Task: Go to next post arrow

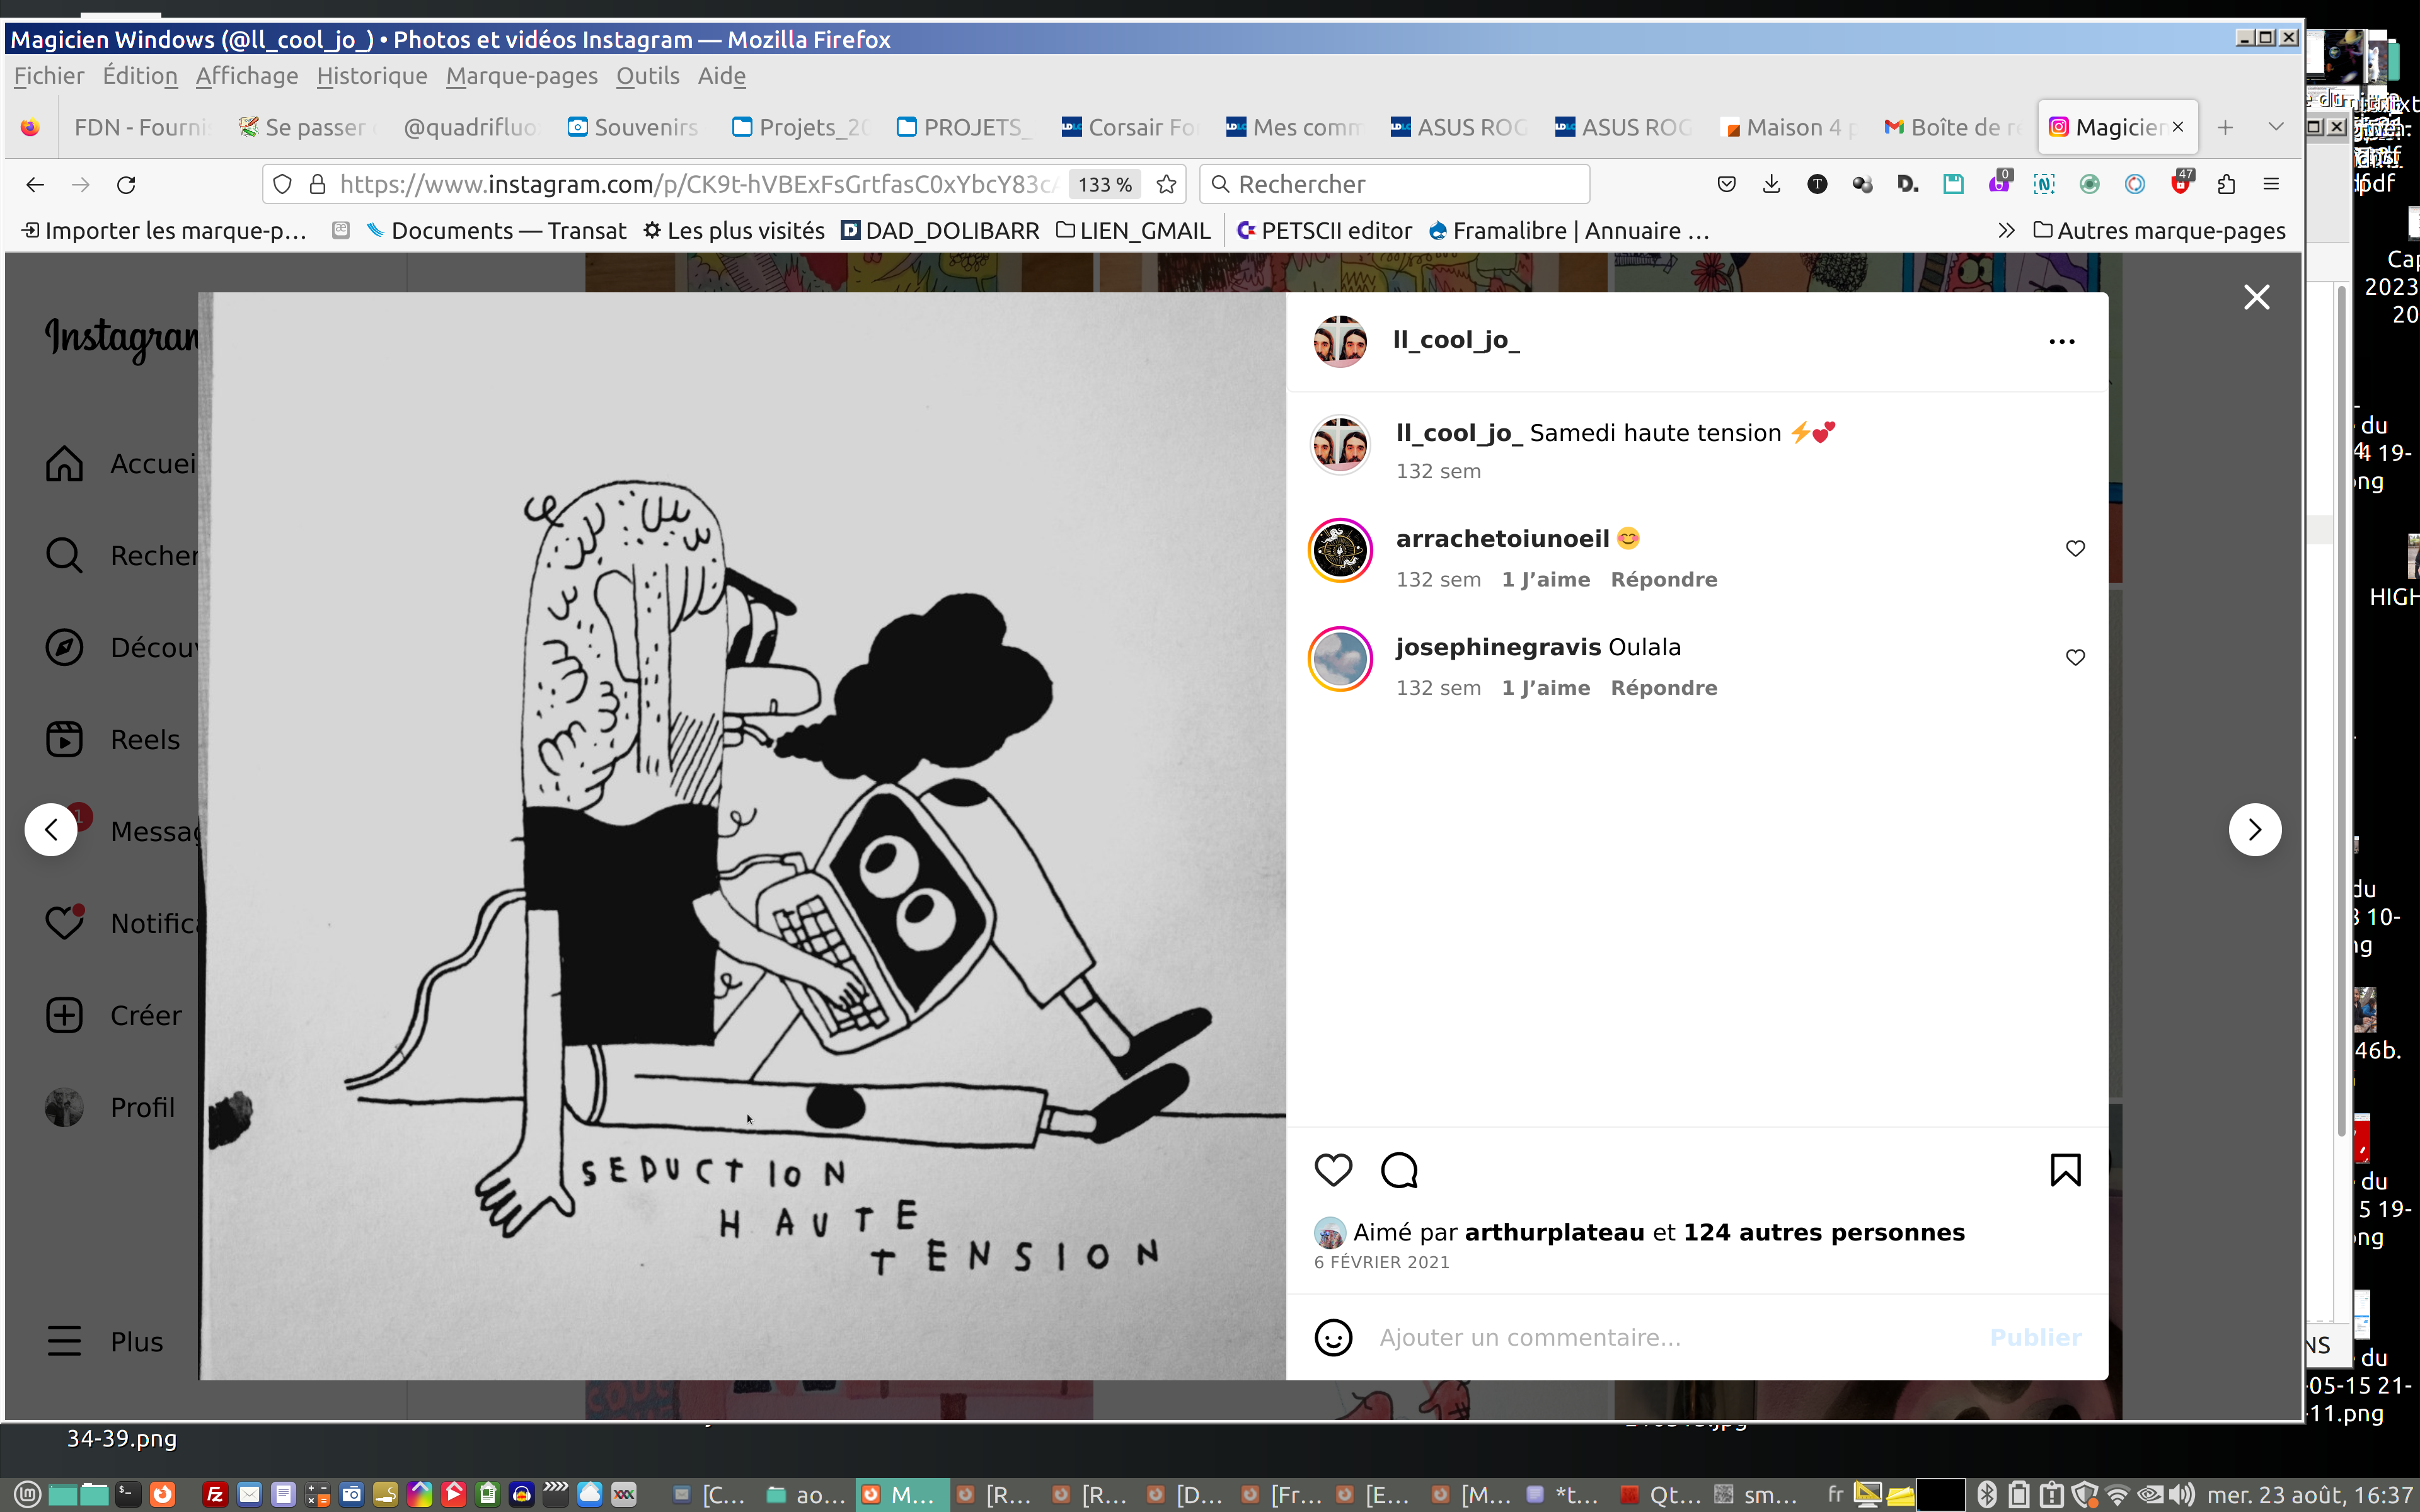Action: pyautogui.click(x=2254, y=829)
